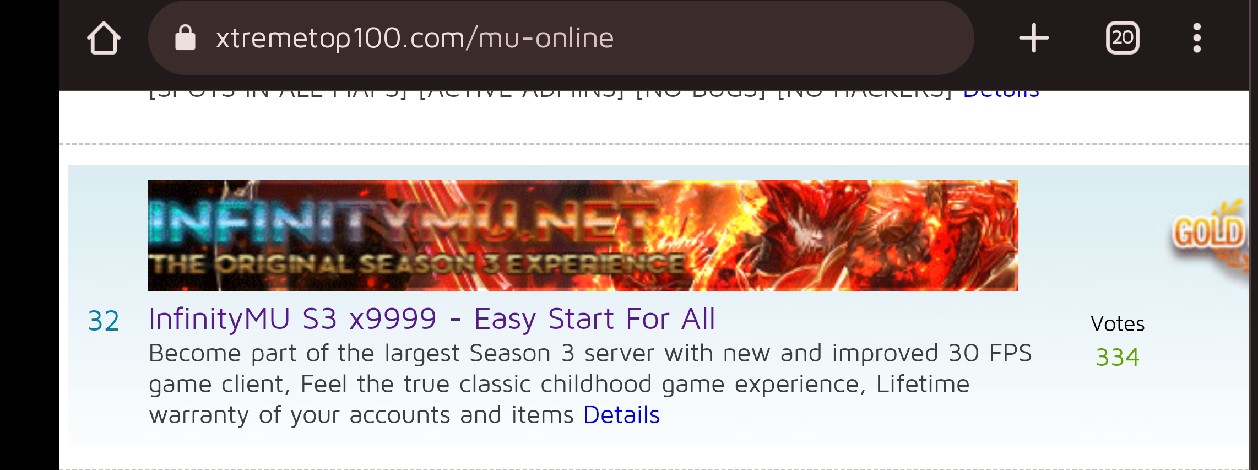Click the Votes label
Image resolution: width=1258 pixels, height=470 pixels.
1117,324
